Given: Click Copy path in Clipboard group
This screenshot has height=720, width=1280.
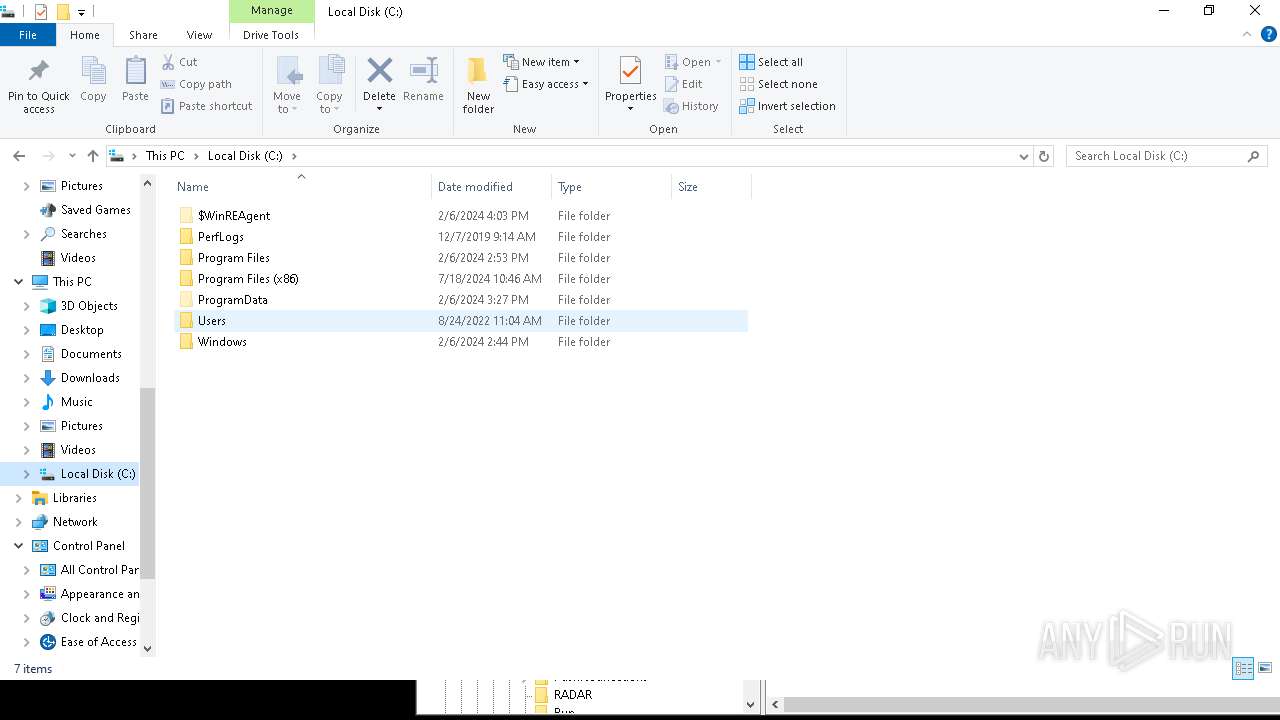Looking at the screenshot, I should click(197, 84).
